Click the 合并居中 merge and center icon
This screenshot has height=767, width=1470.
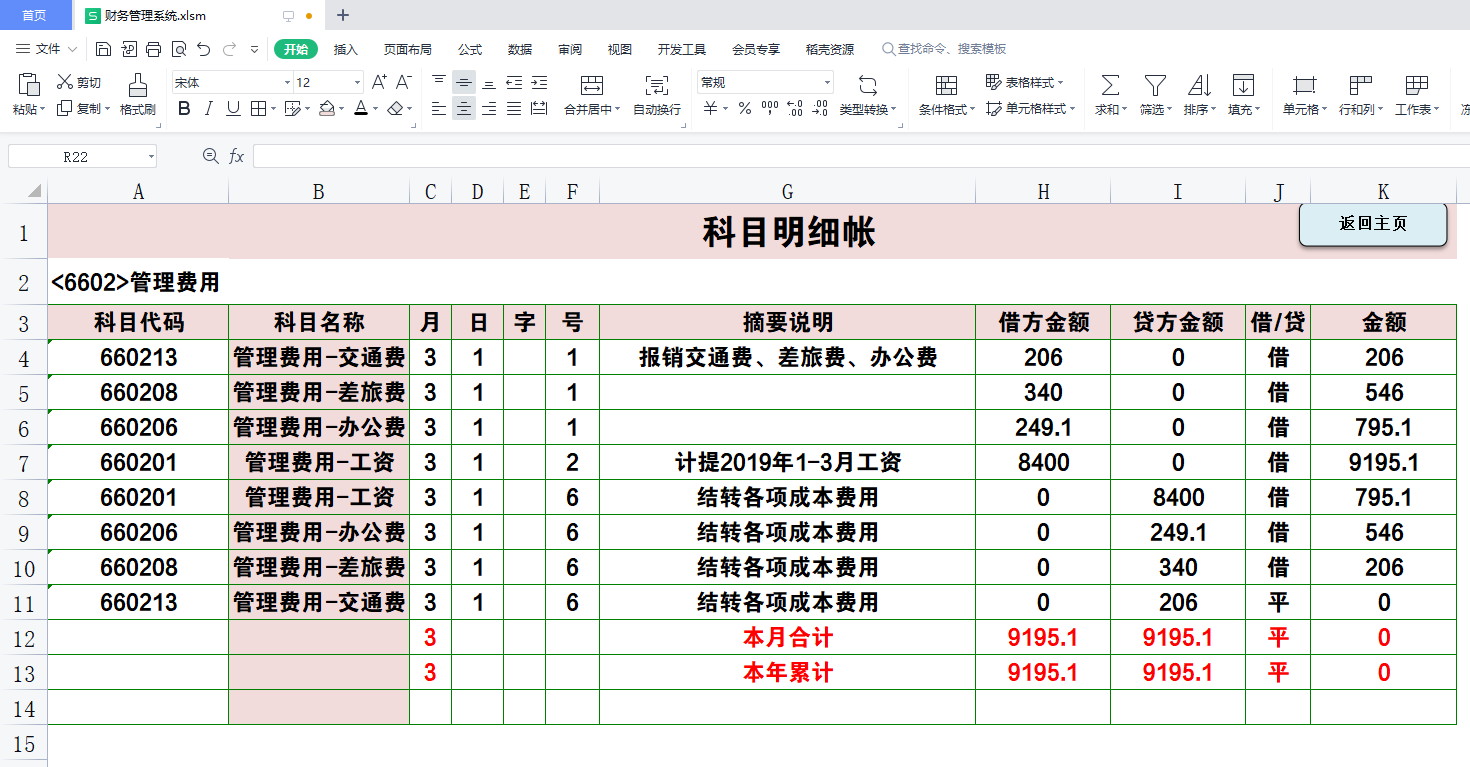click(x=594, y=87)
